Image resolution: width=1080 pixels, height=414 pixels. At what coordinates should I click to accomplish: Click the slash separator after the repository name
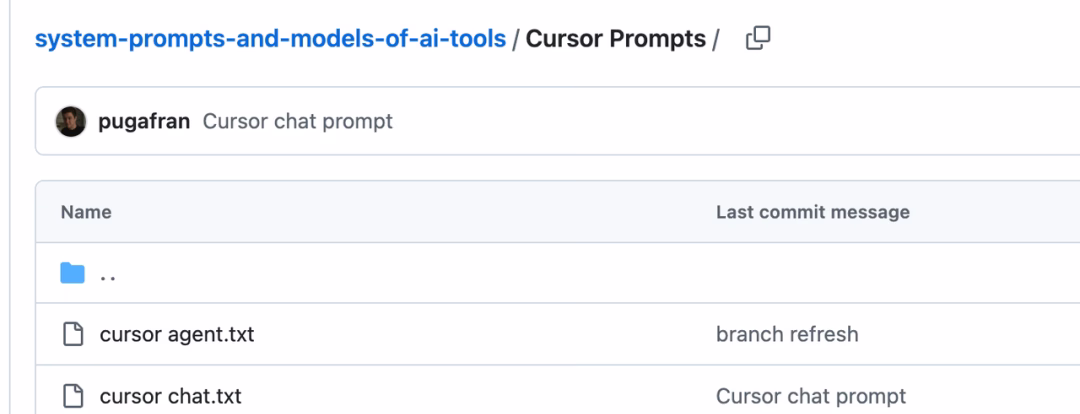click(516, 41)
